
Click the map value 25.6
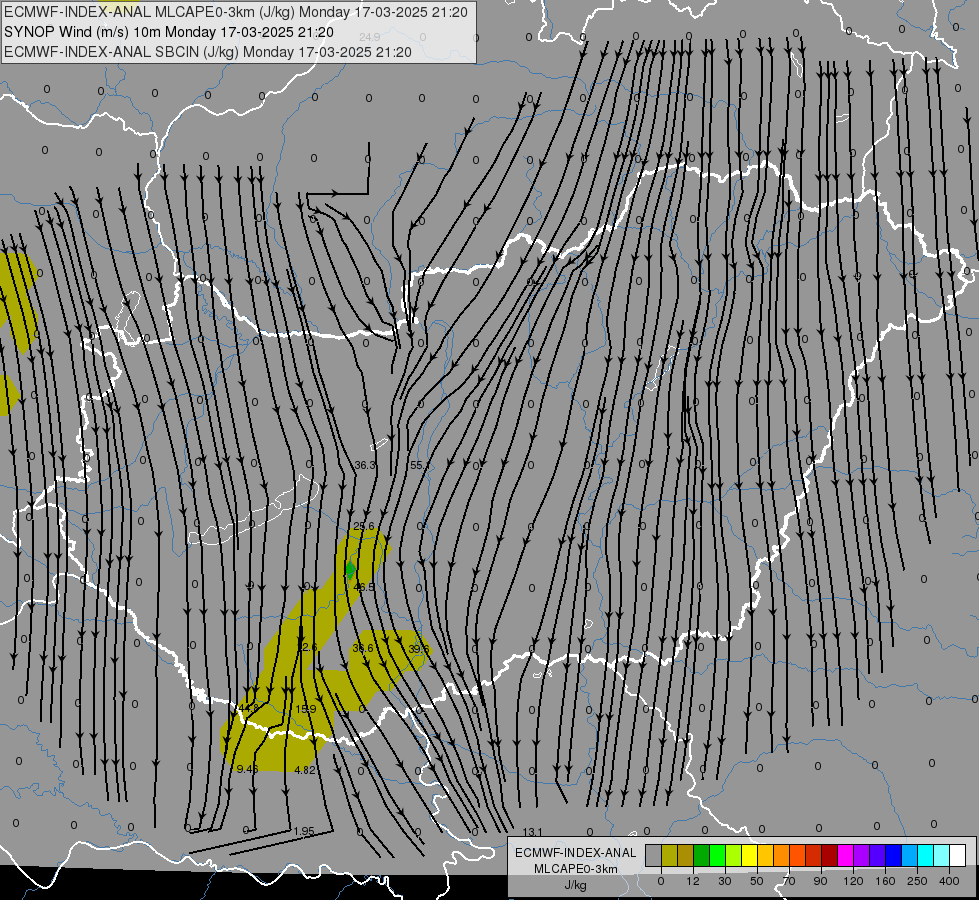pyautogui.click(x=364, y=527)
